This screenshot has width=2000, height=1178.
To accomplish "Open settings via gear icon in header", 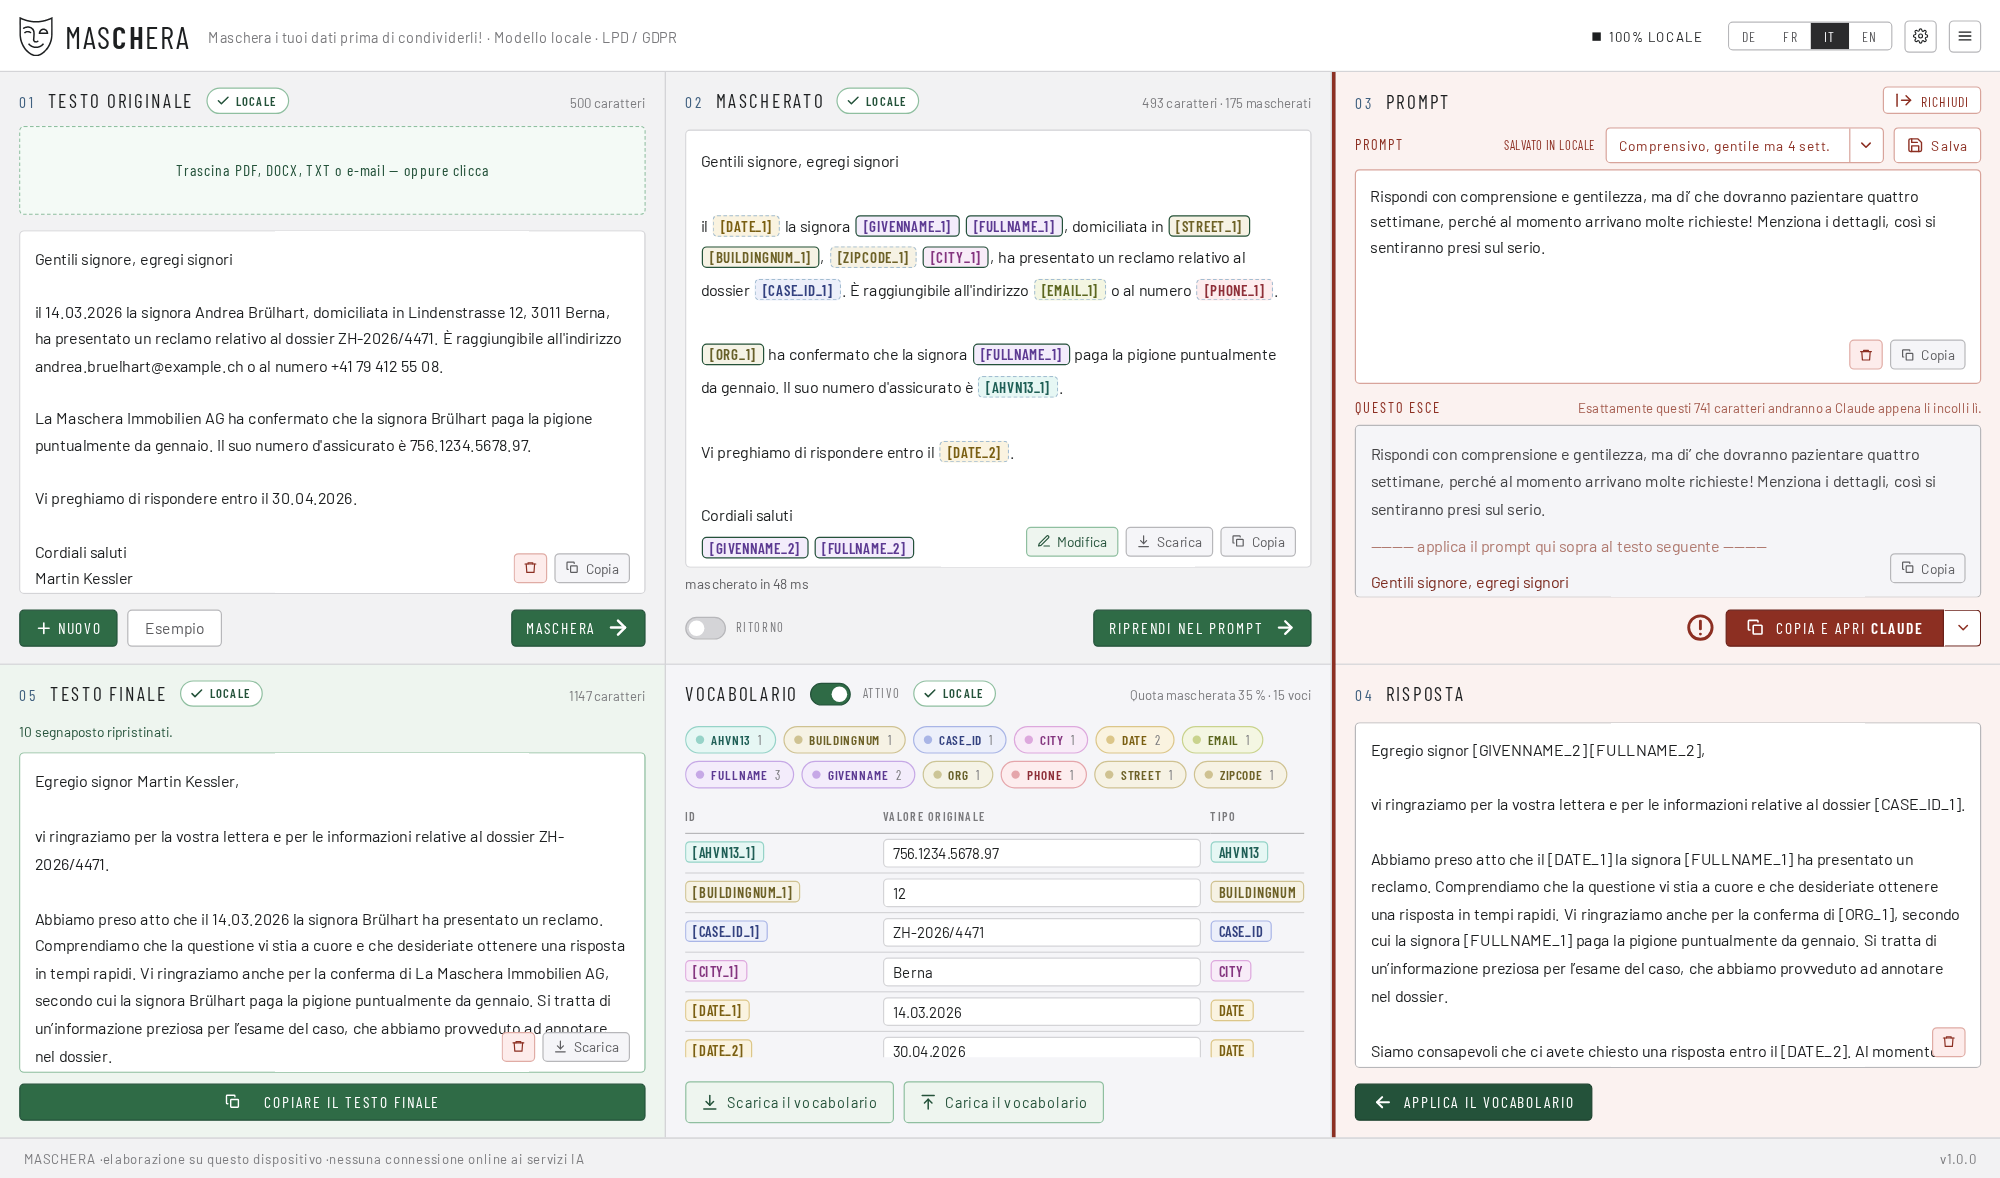I will 1920,37.
